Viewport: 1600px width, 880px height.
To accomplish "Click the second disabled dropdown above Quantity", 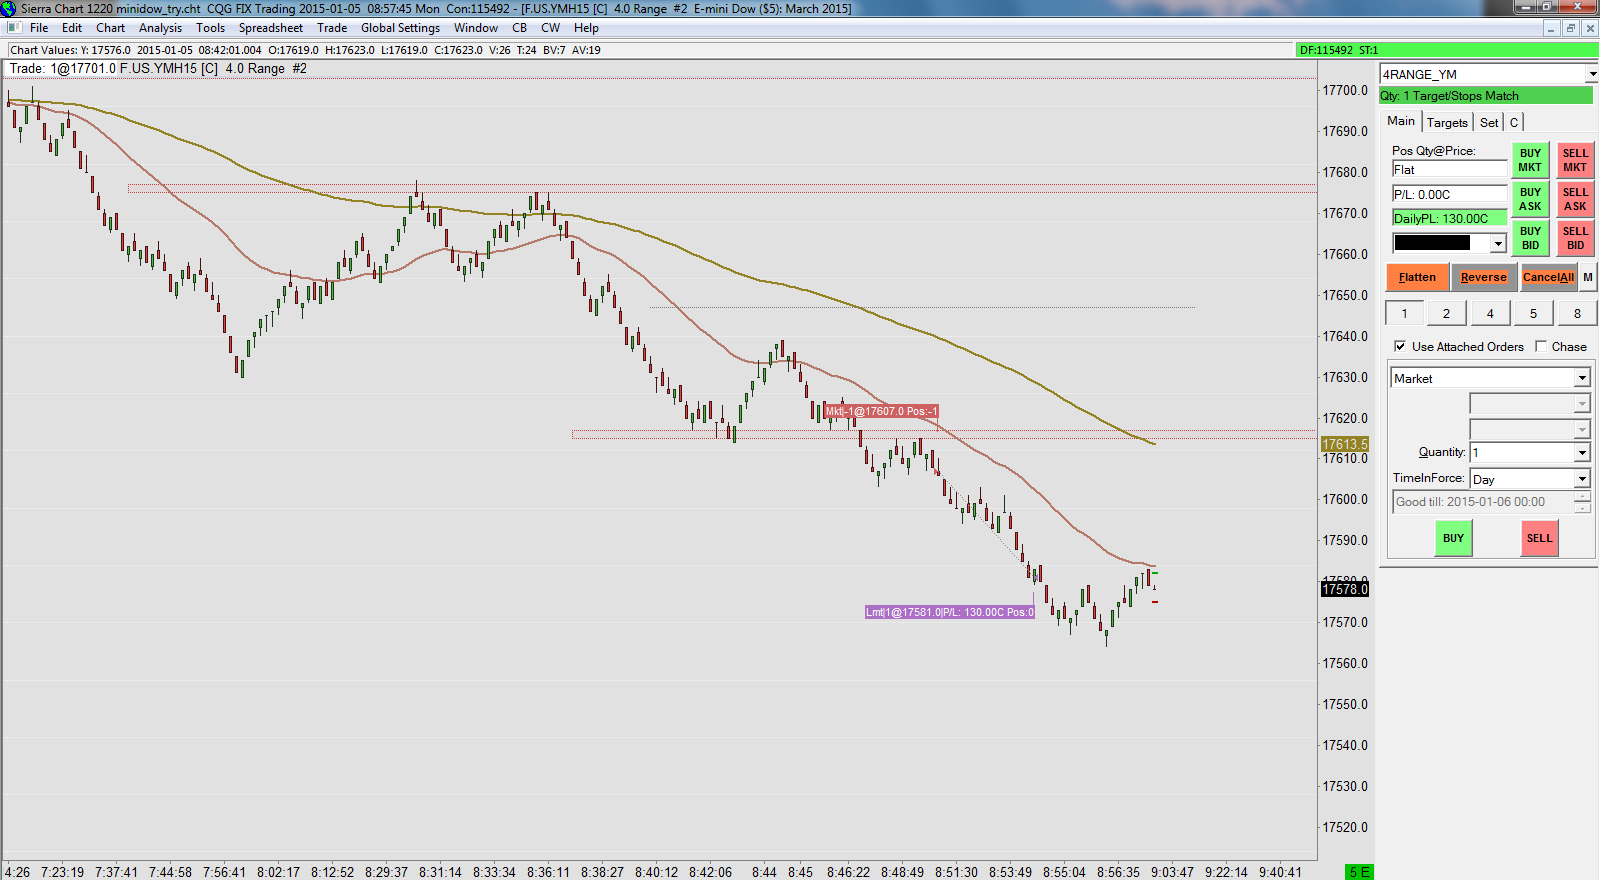I will pos(1529,428).
